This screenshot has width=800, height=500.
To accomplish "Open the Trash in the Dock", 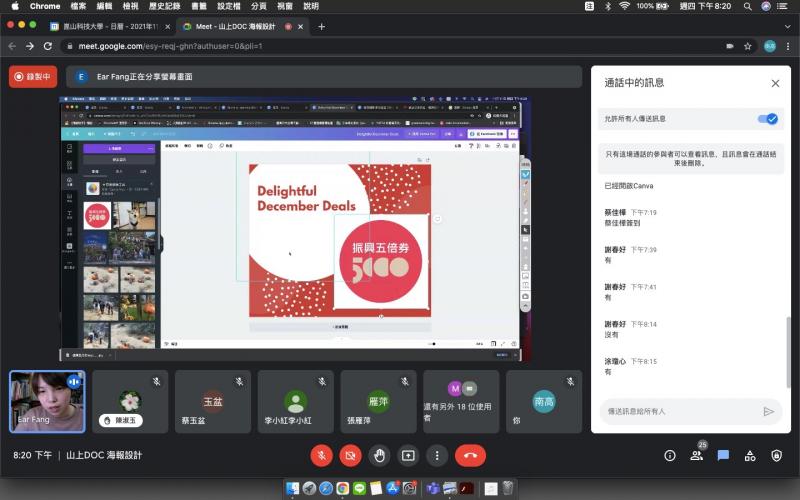I will (508, 488).
